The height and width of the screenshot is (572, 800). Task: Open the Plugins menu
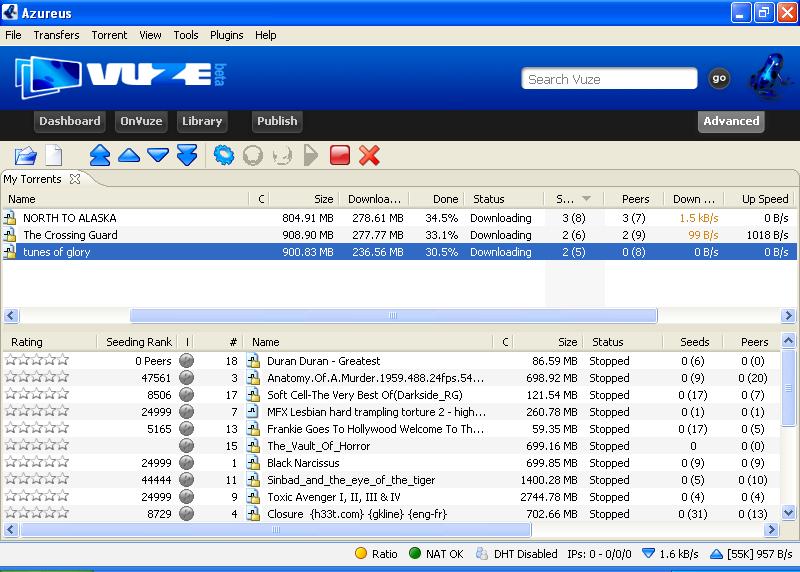point(226,35)
